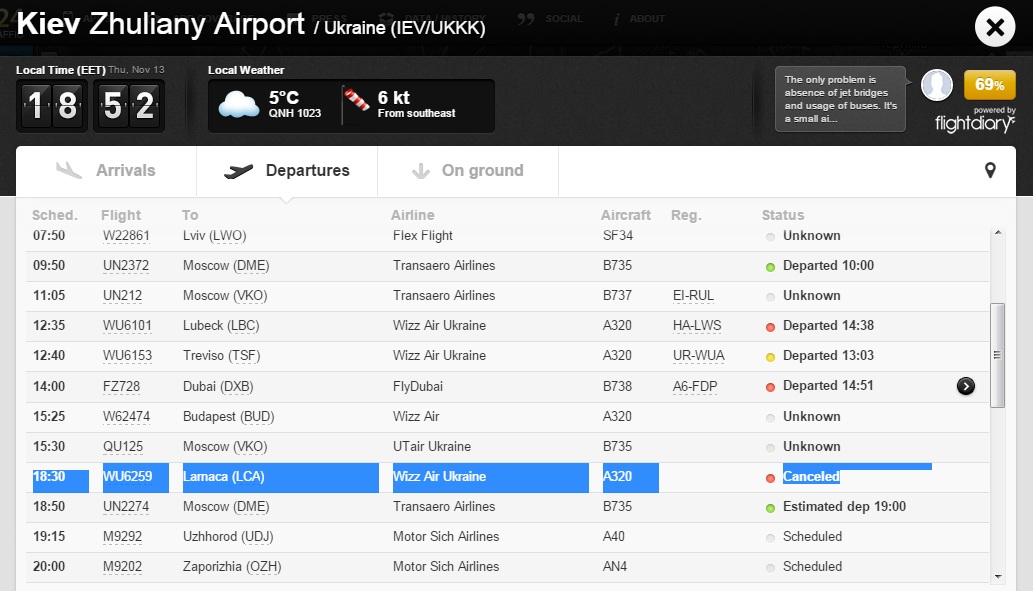Click the arrow icon on FZ728 row
Image resolution: width=1033 pixels, height=591 pixels.
pyautogui.click(x=965, y=386)
